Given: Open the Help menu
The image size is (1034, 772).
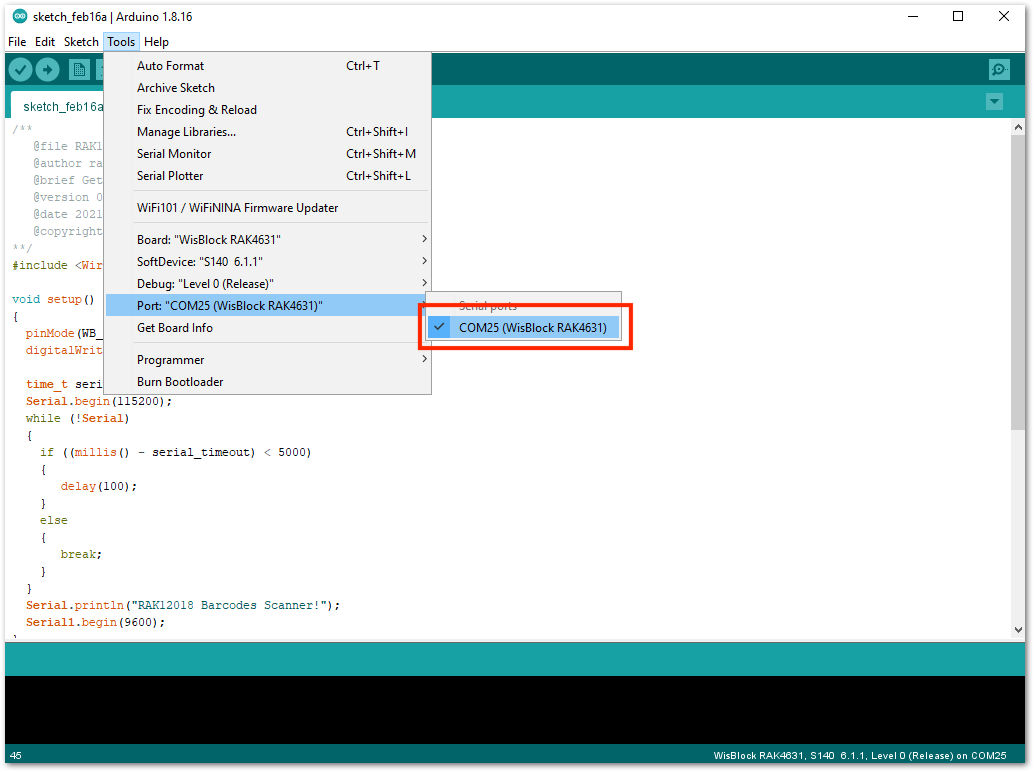Looking at the screenshot, I should coord(156,42).
